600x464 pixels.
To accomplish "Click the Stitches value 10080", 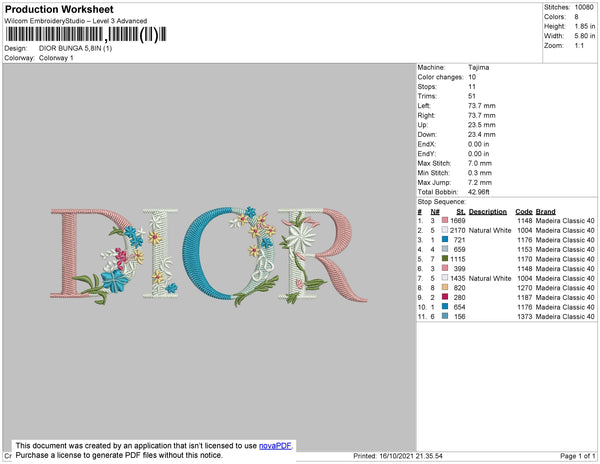I will pos(584,7).
